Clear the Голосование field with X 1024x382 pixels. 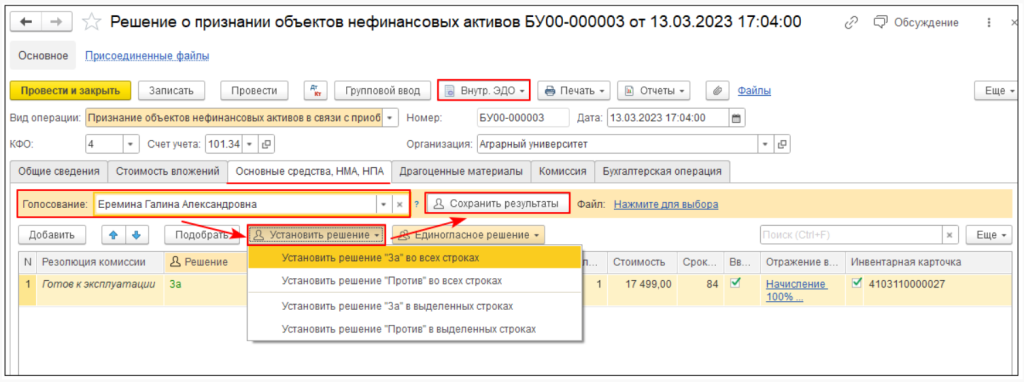pos(400,204)
